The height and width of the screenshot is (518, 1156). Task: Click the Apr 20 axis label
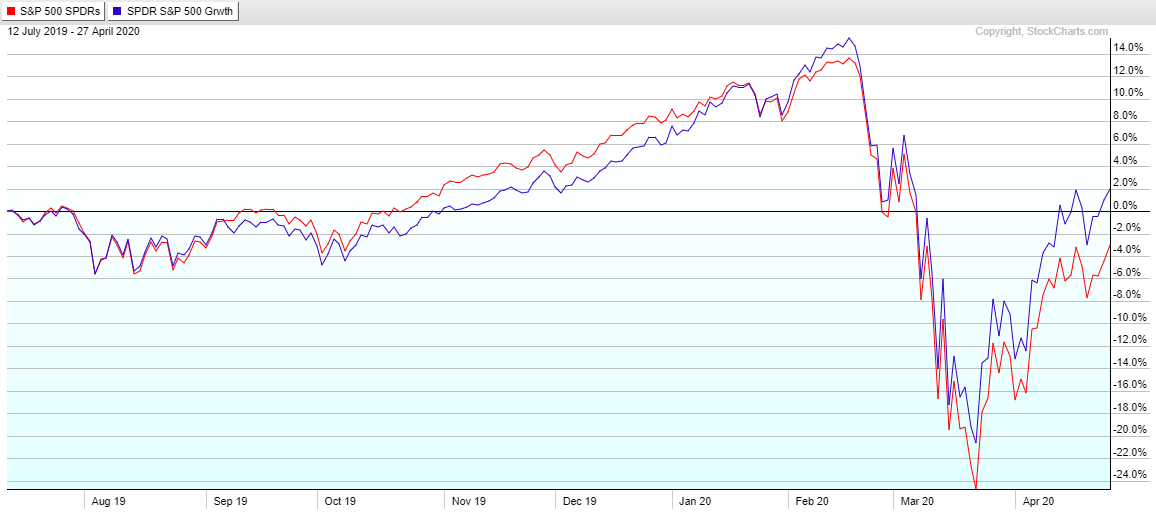click(1040, 501)
